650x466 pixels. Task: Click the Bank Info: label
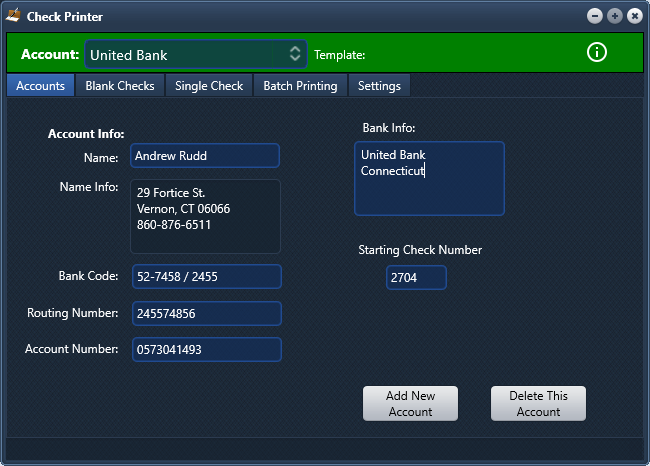click(389, 128)
